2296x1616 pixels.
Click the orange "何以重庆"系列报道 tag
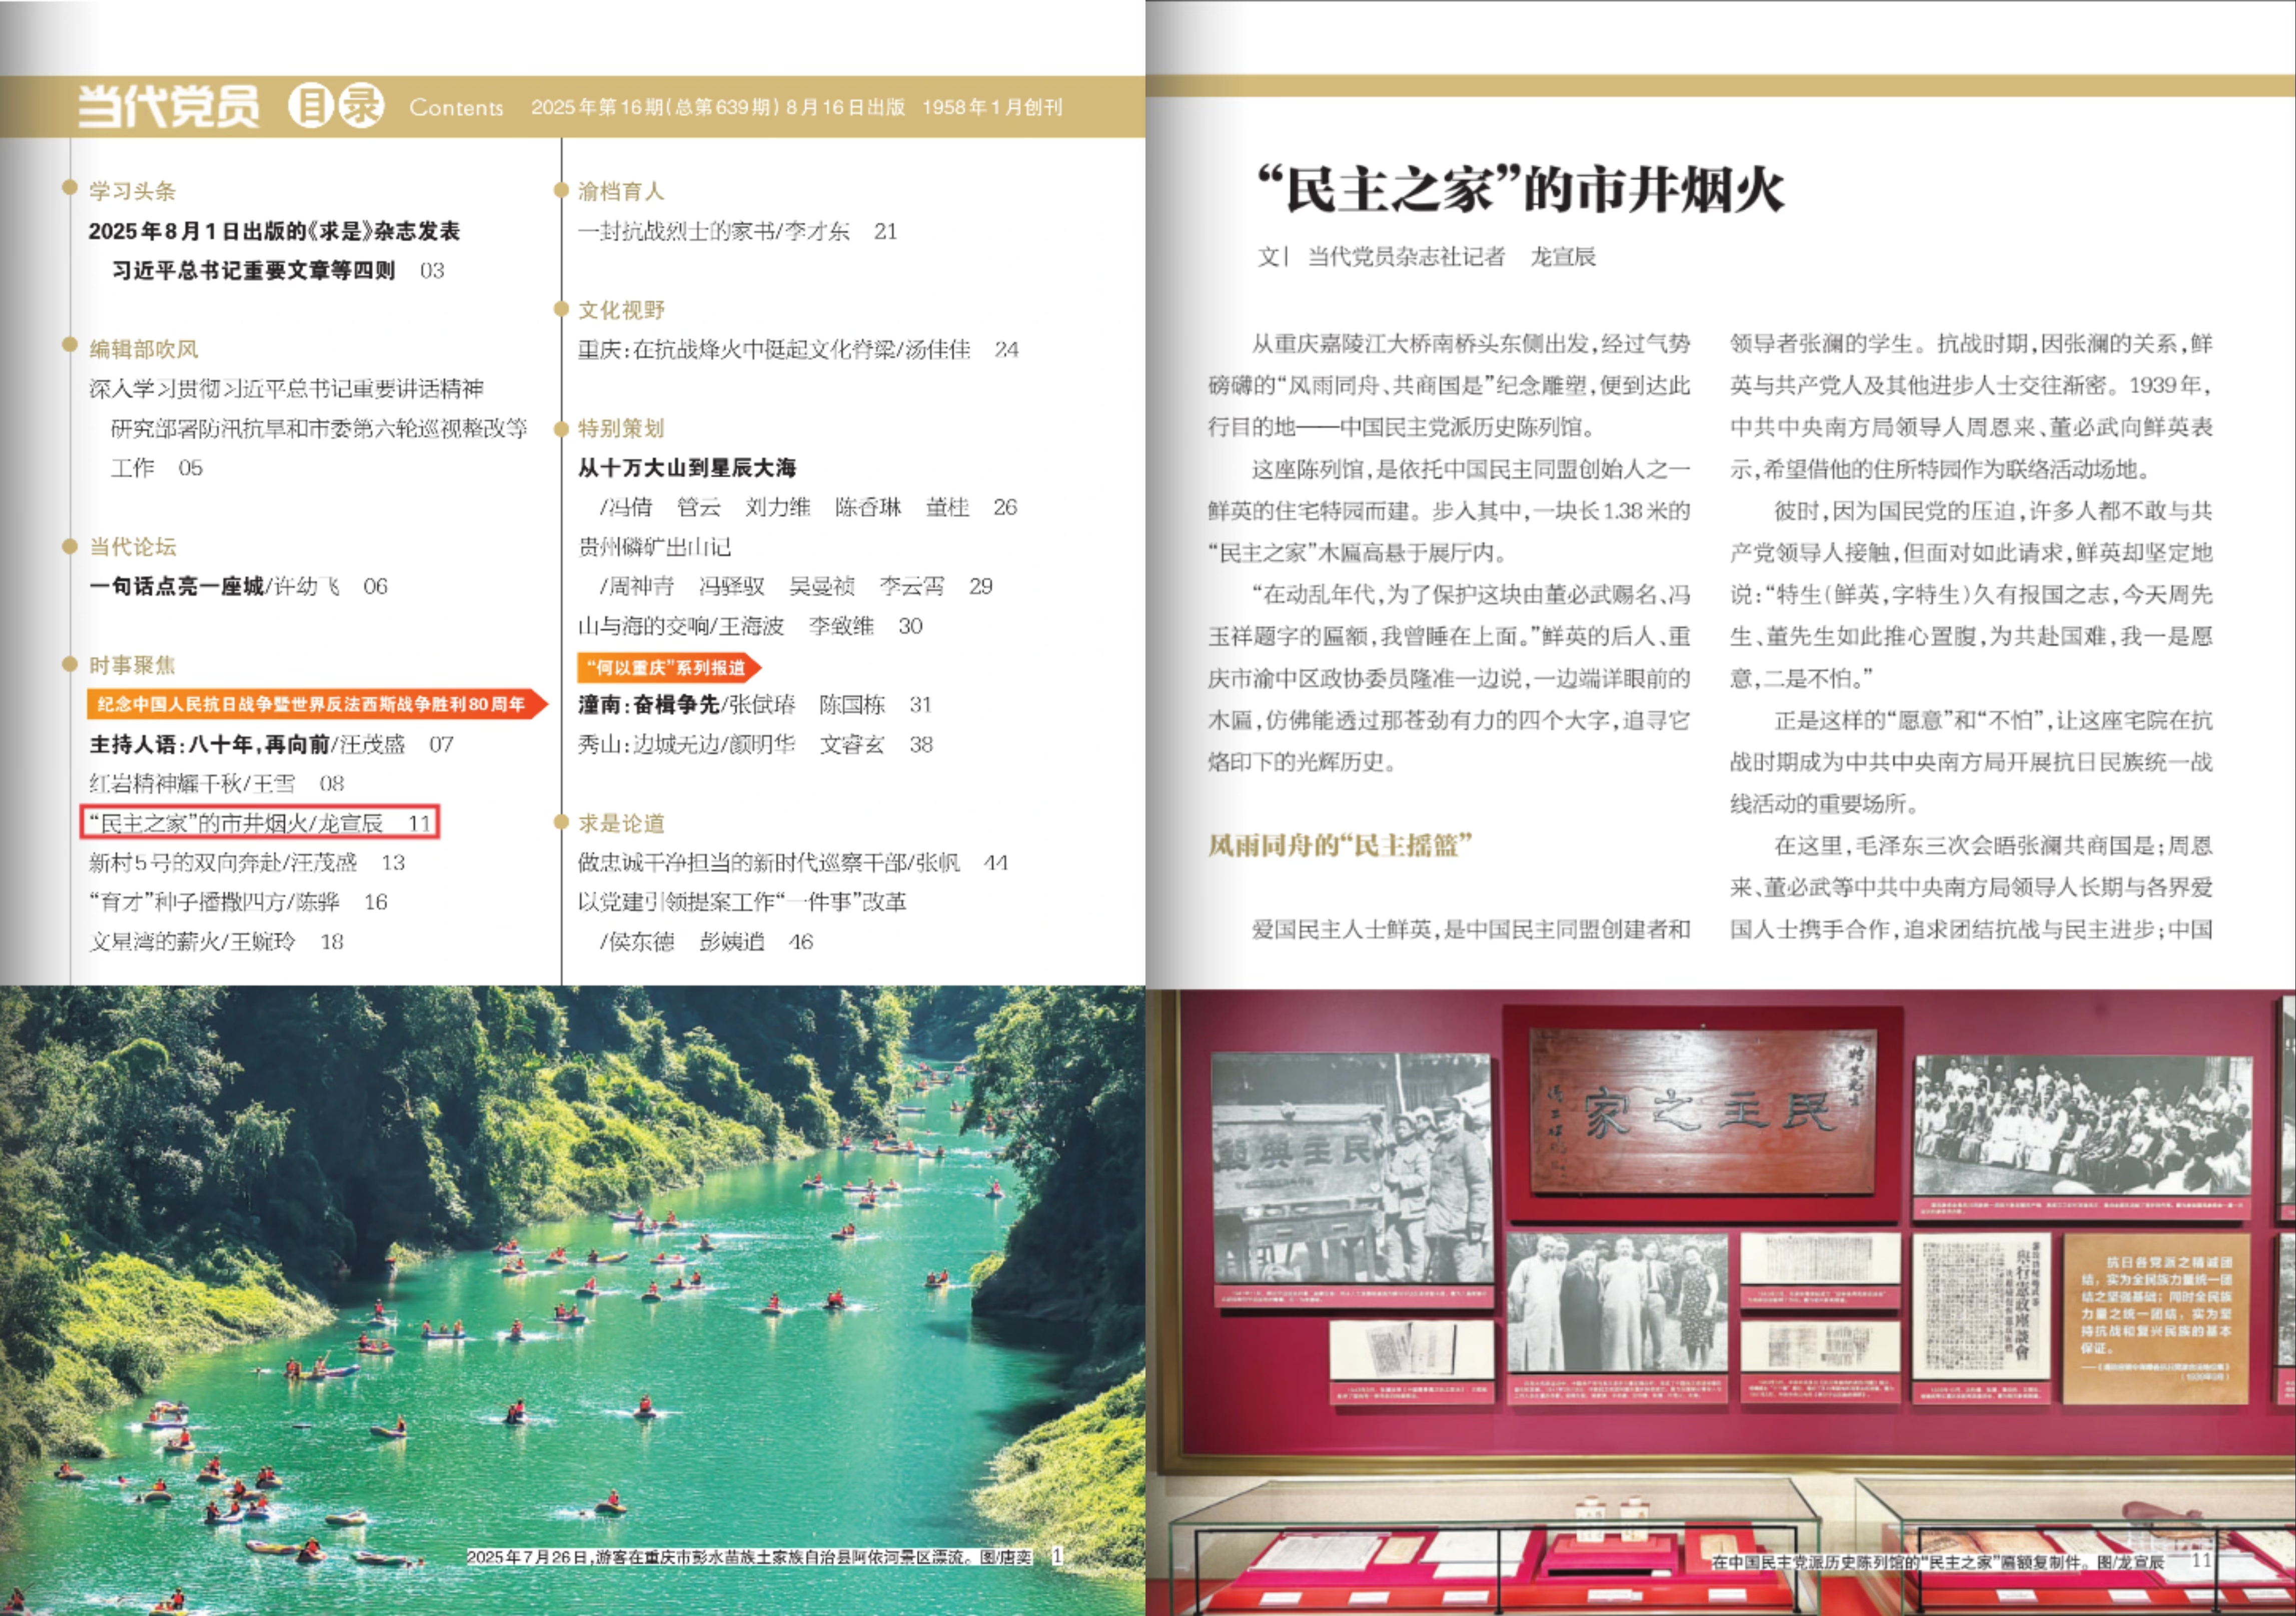point(668,667)
